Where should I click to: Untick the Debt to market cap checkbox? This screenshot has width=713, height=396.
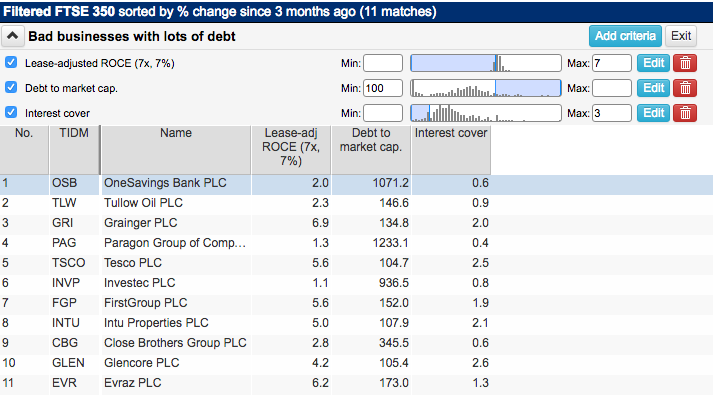pos(11,87)
